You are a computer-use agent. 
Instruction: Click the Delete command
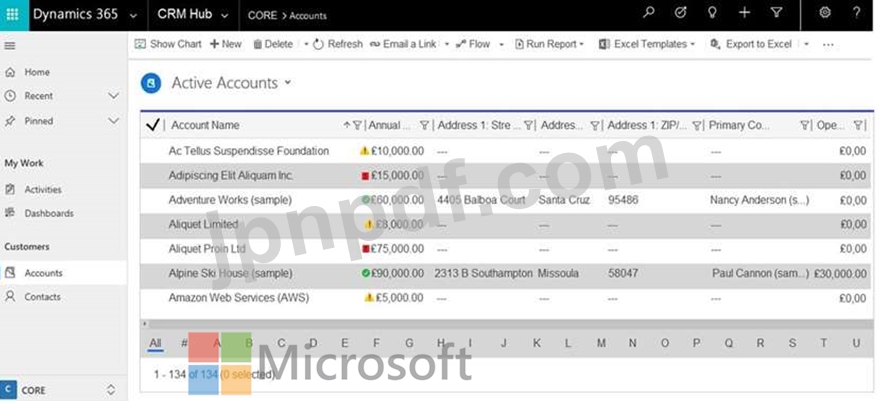click(273, 44)
